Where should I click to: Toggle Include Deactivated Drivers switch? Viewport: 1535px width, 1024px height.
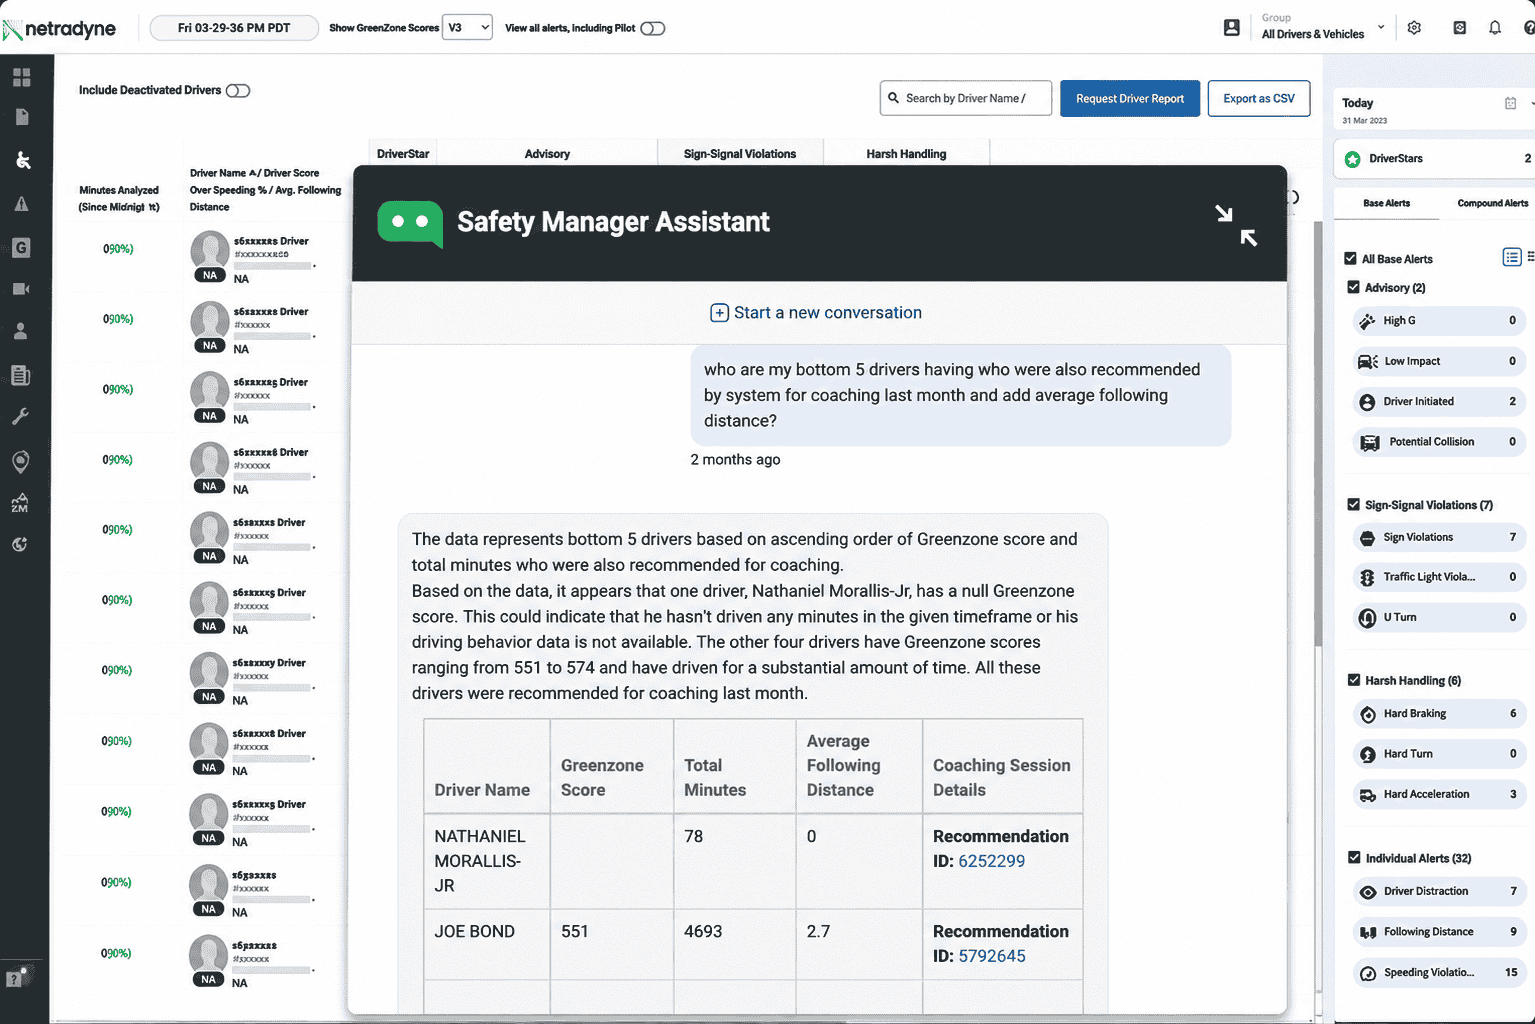pos(238,91)
